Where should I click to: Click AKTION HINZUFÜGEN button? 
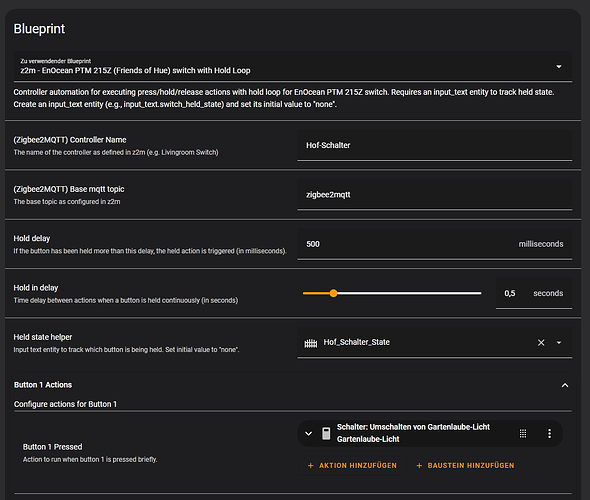point(352,465)
